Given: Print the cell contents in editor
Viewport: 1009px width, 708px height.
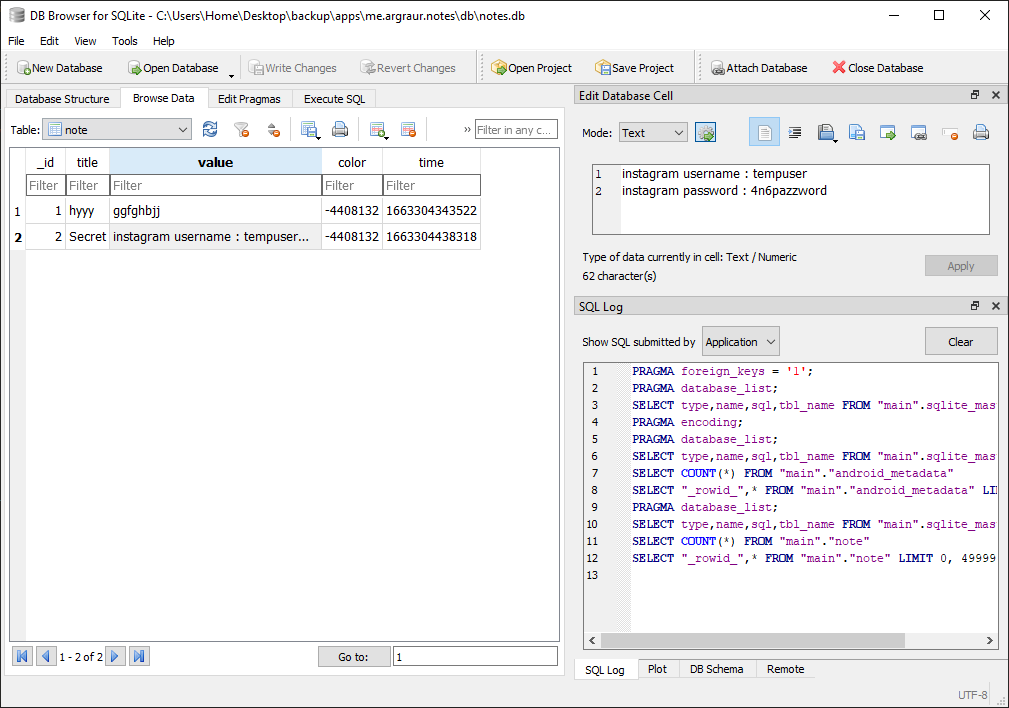Looking at the screenshot, I should click(981, 133).
